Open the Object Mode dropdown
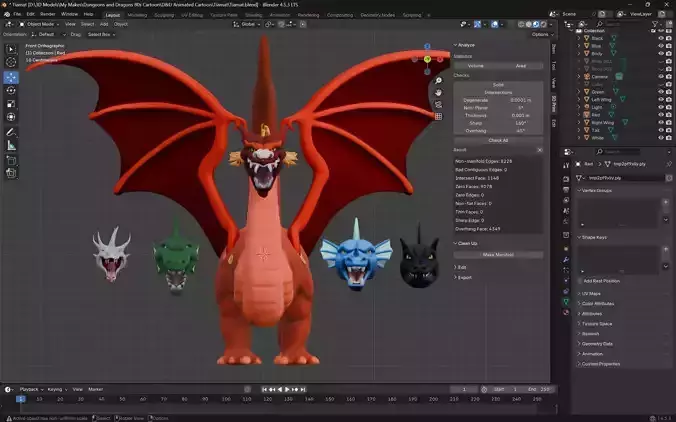The height and width of the screenshot is (422, 676). pos(39,25)
